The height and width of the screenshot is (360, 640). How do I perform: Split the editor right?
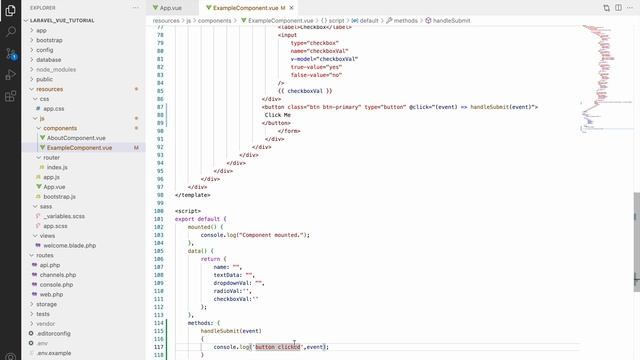618,8
